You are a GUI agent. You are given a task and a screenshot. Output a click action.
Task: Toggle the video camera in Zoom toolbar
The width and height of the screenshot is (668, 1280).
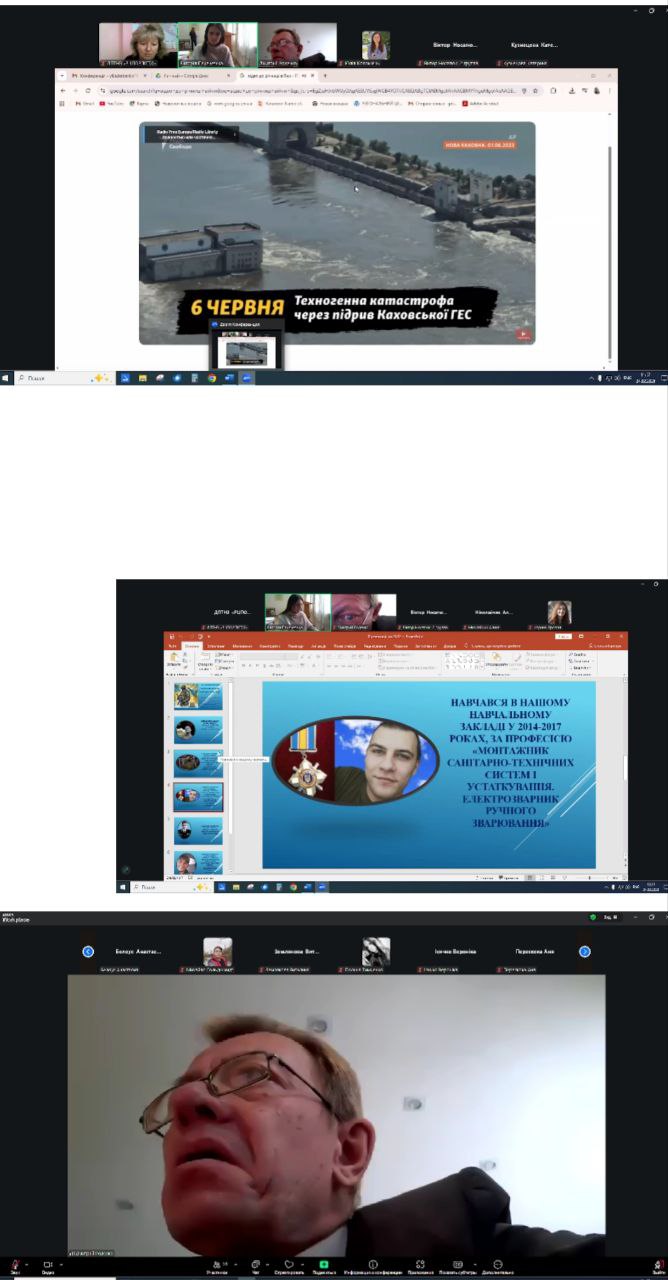click(x=46, y=1264)
